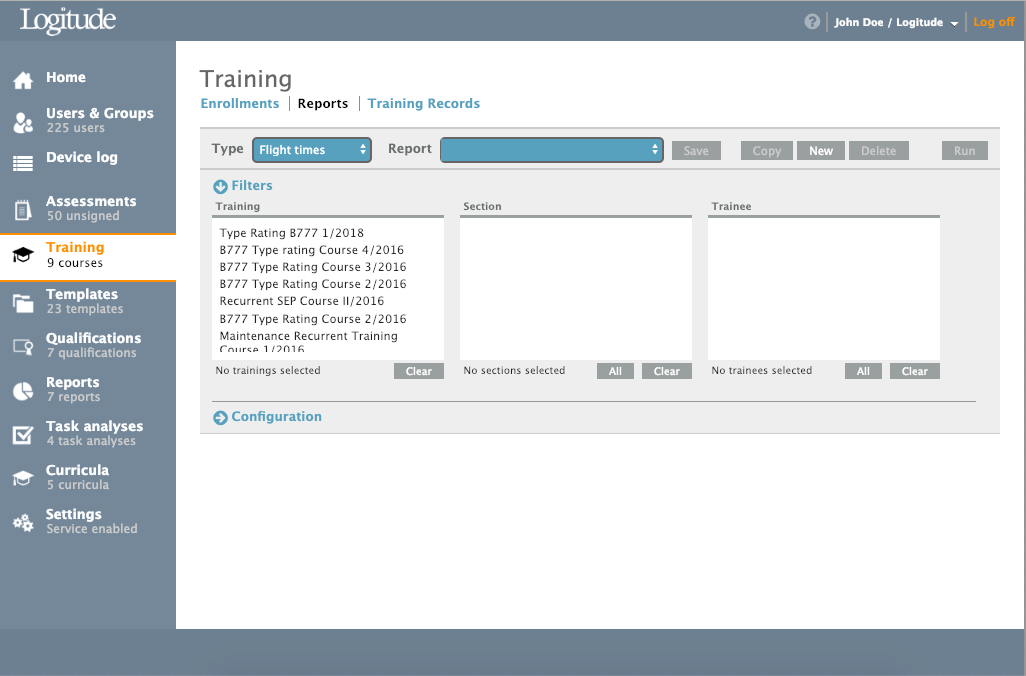Clear the selected trainings
The height and width of the screenshot is (676, 1026).
coord(419,371)
